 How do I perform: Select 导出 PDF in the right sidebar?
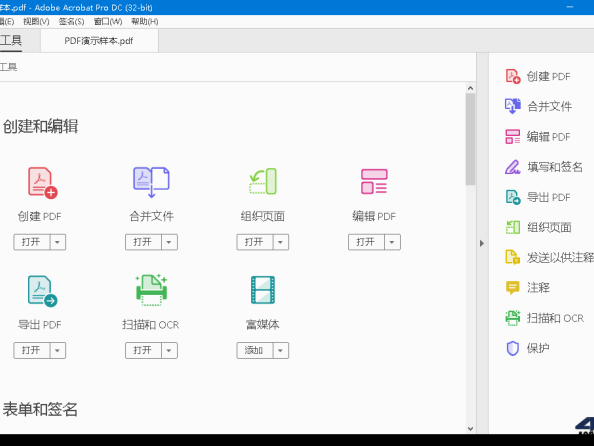[538, 197]
